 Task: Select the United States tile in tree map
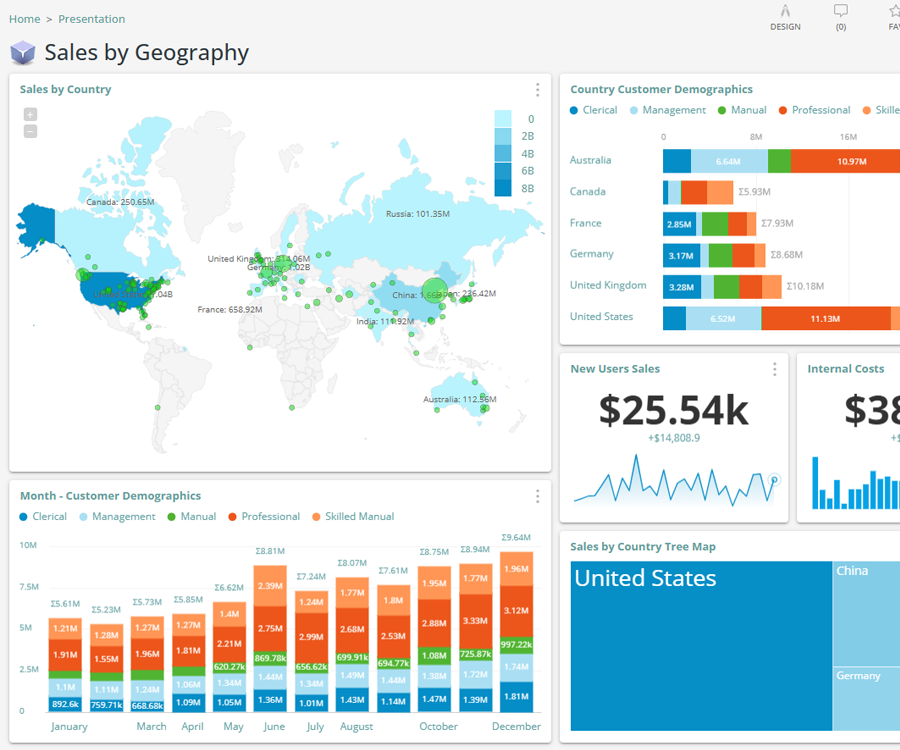coord(700,645)
